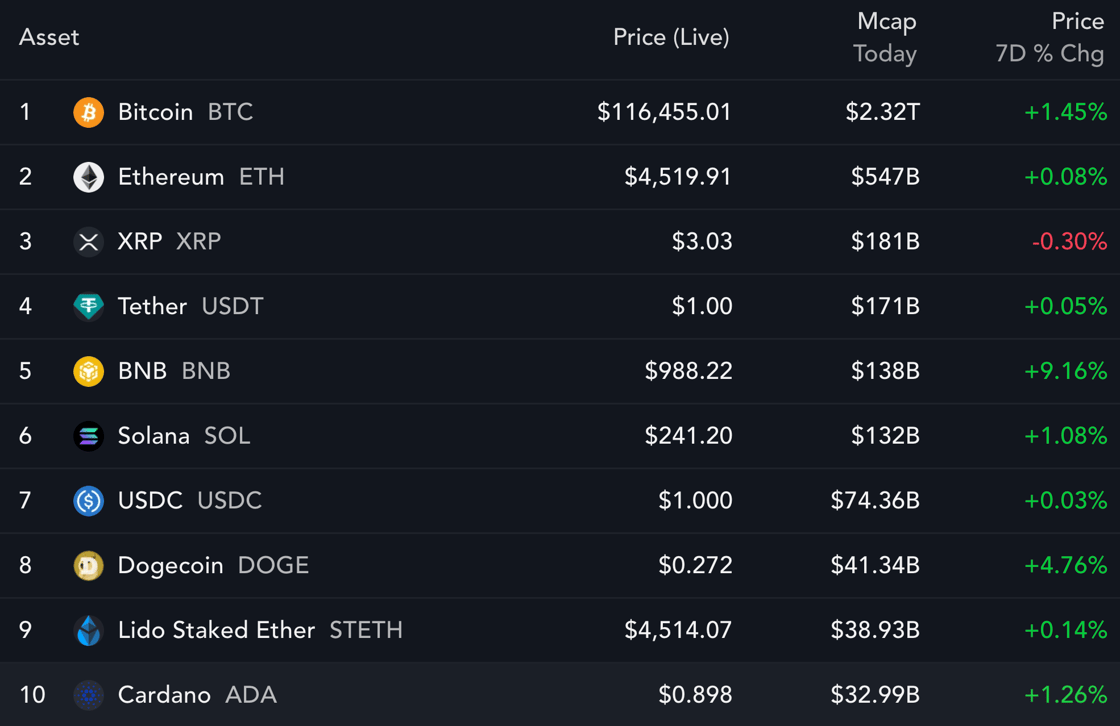1120x726 pixels.
Task: Sort by Price (Live) column header
Action: (671, 37)
